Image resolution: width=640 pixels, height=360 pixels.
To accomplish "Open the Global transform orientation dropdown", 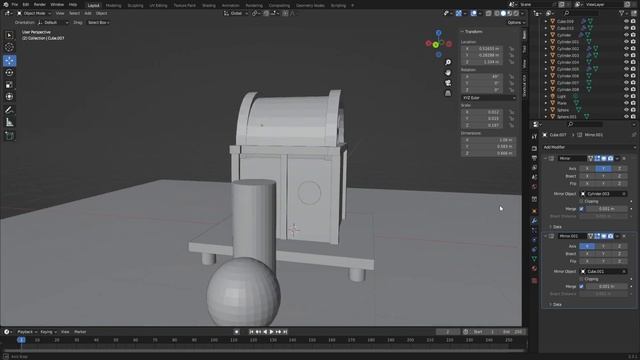I will [235, 13].
